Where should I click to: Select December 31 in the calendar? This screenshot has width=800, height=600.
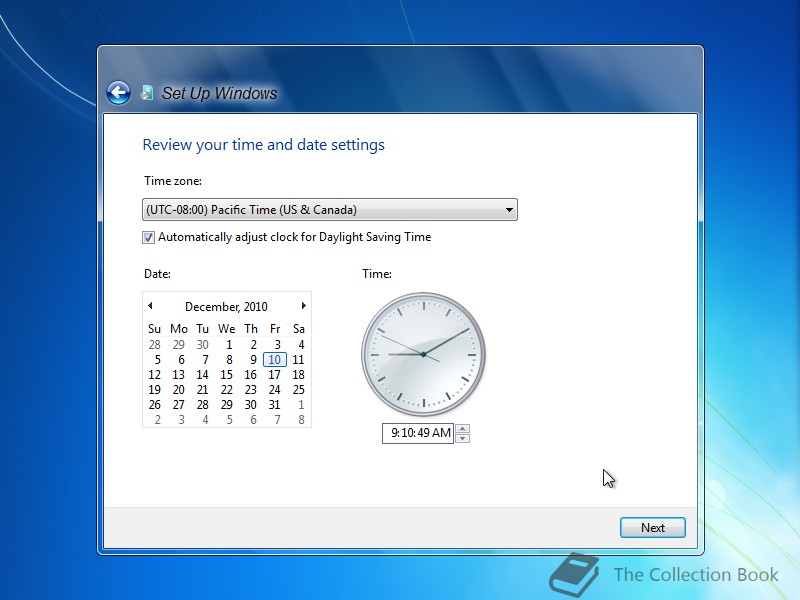point(274,405)
